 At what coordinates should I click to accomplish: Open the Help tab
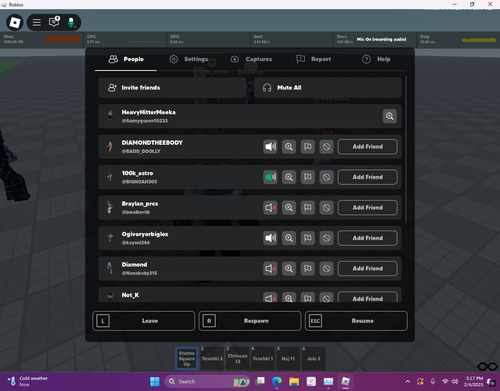click(x=376, y=59)
